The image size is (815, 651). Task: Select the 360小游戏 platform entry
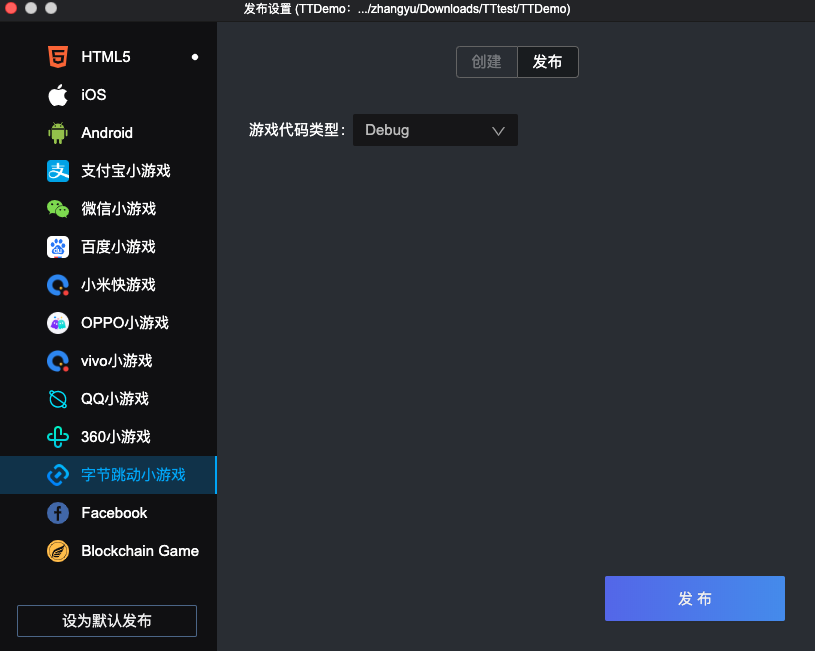click(115, 437)
